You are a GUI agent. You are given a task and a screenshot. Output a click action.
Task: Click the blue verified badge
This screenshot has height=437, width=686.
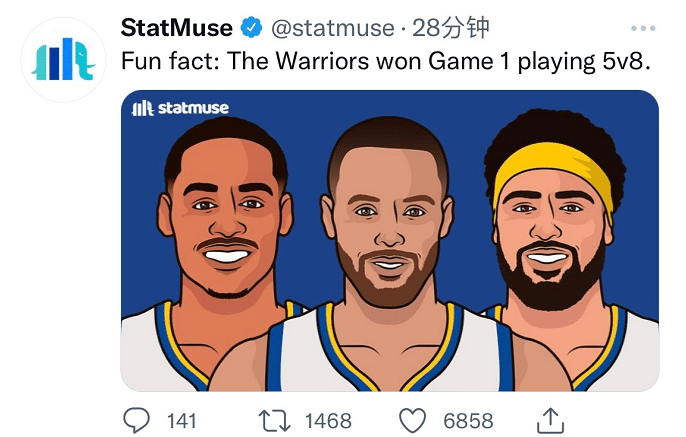pos(250,28)
